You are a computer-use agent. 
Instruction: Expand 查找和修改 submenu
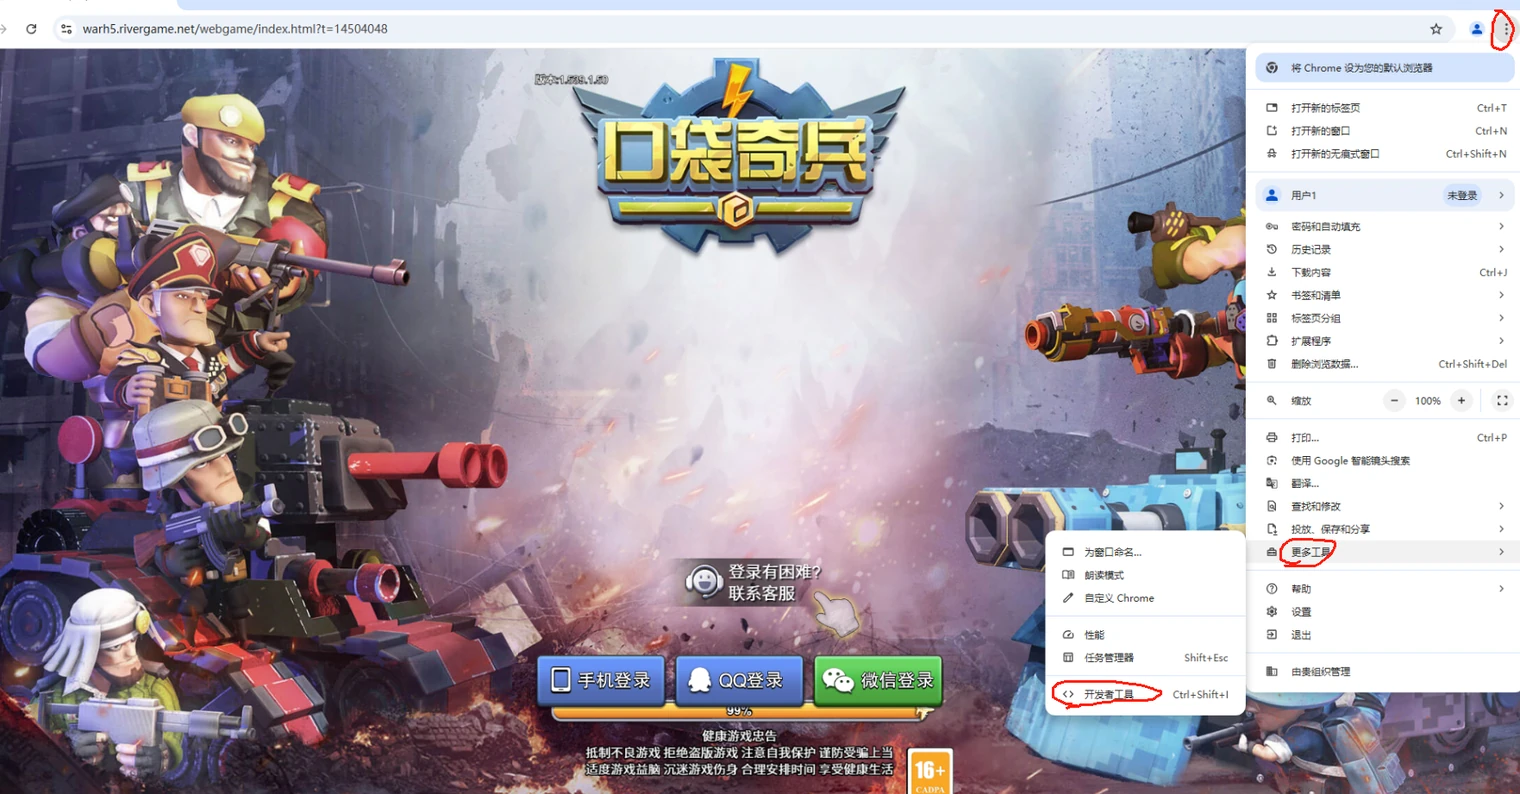tap(1385, 506)
